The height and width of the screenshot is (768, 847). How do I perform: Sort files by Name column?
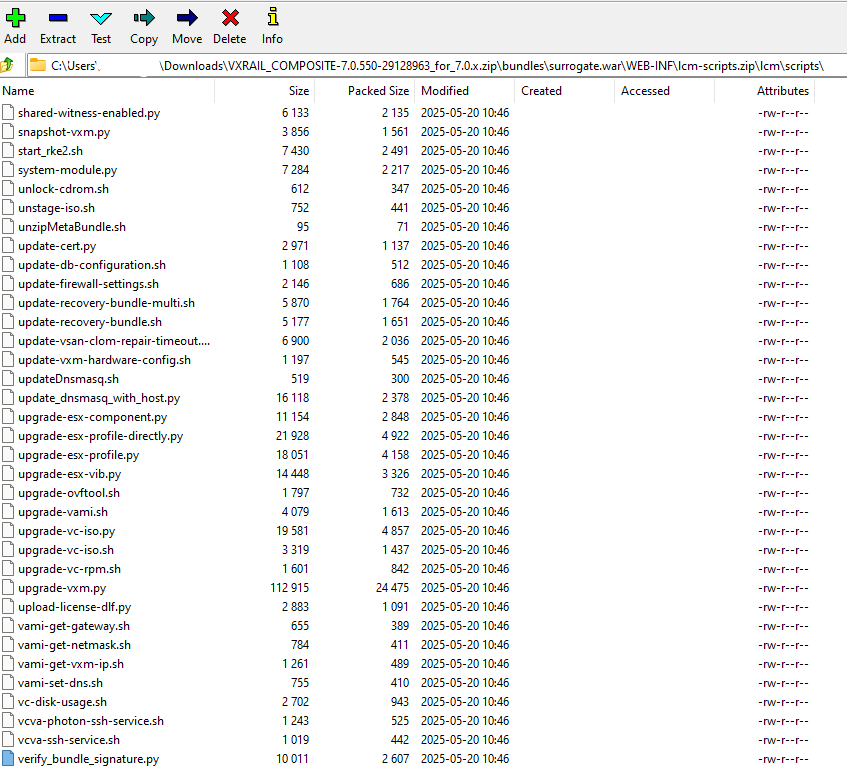[100, 91]
